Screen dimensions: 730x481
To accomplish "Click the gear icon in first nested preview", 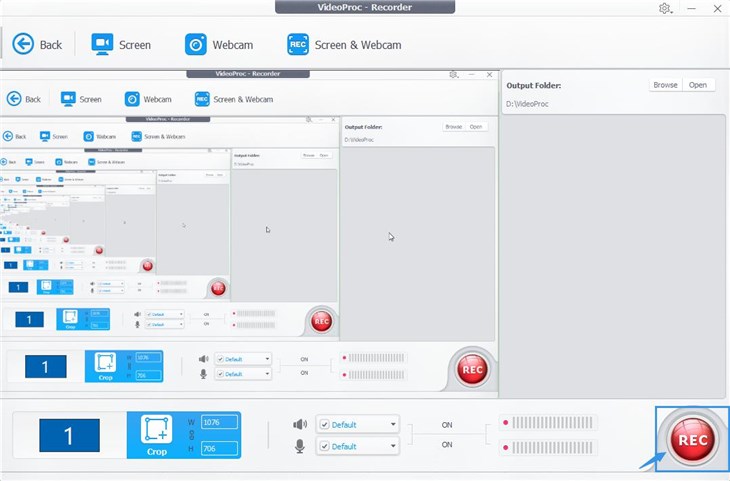I will pyautogui.click(x=453, y=75).
